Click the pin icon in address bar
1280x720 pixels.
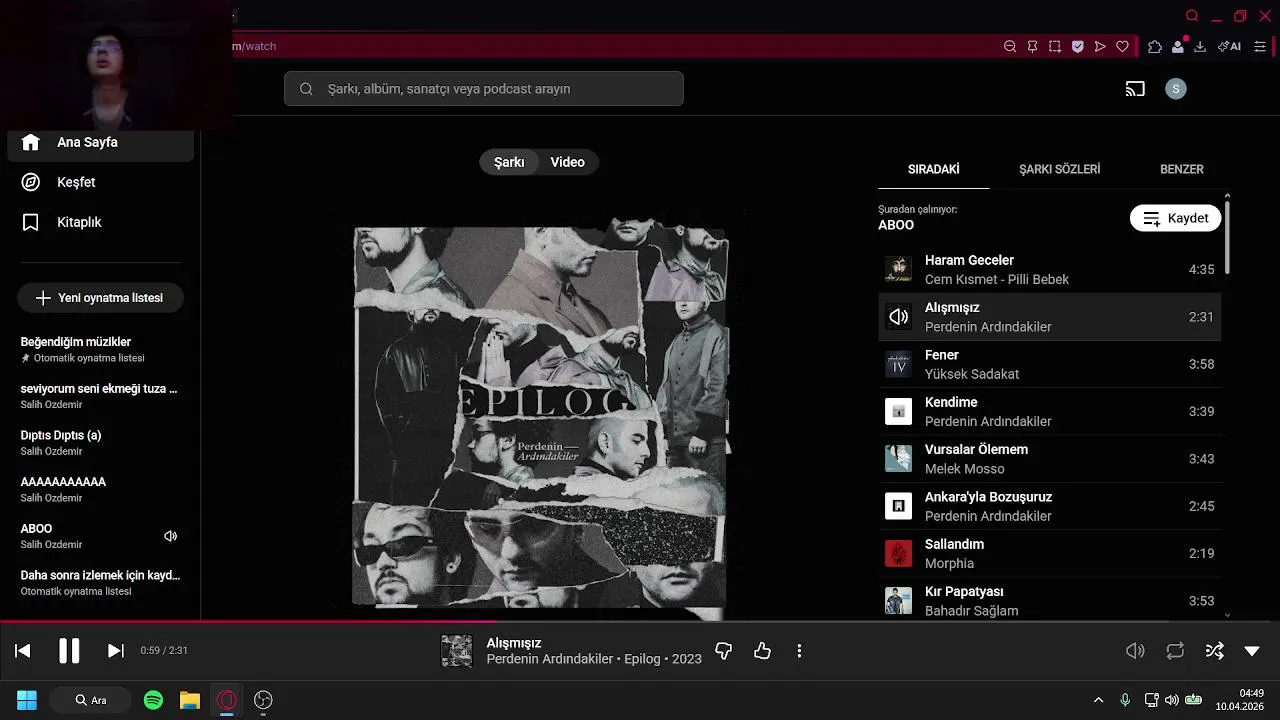[1033, 46]
